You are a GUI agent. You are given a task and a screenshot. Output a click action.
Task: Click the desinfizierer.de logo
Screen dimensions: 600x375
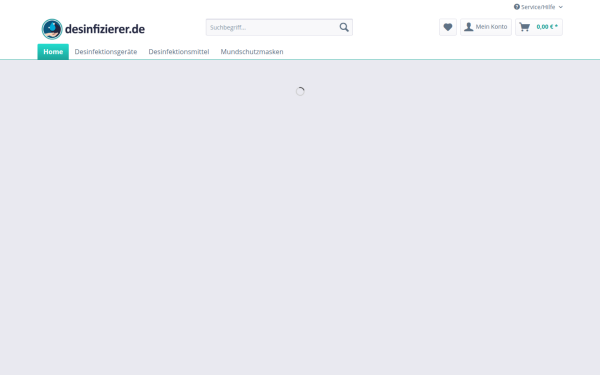tap(93, 29)
